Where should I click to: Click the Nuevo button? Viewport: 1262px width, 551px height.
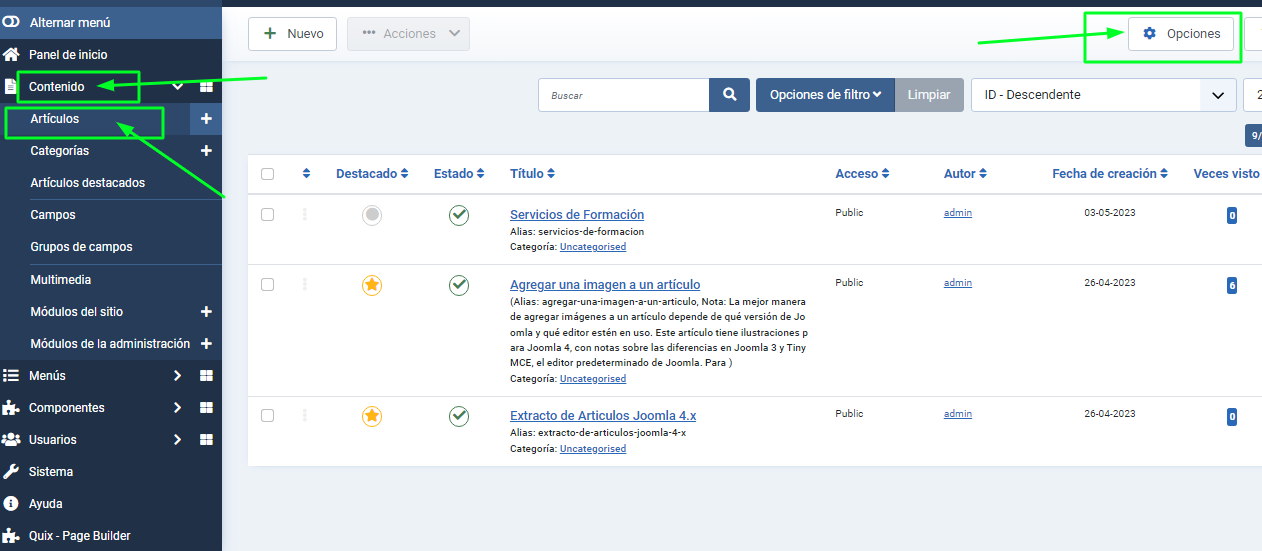(x=293, y=34)
